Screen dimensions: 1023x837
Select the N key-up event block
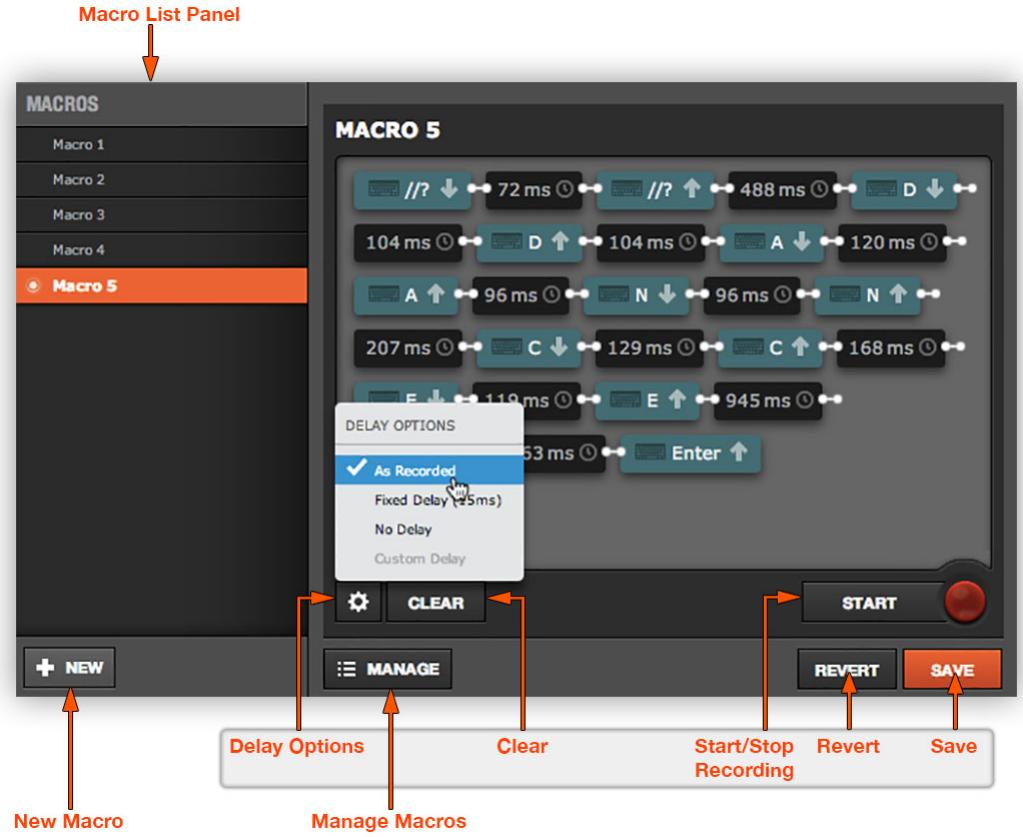(x=867, y=295)
